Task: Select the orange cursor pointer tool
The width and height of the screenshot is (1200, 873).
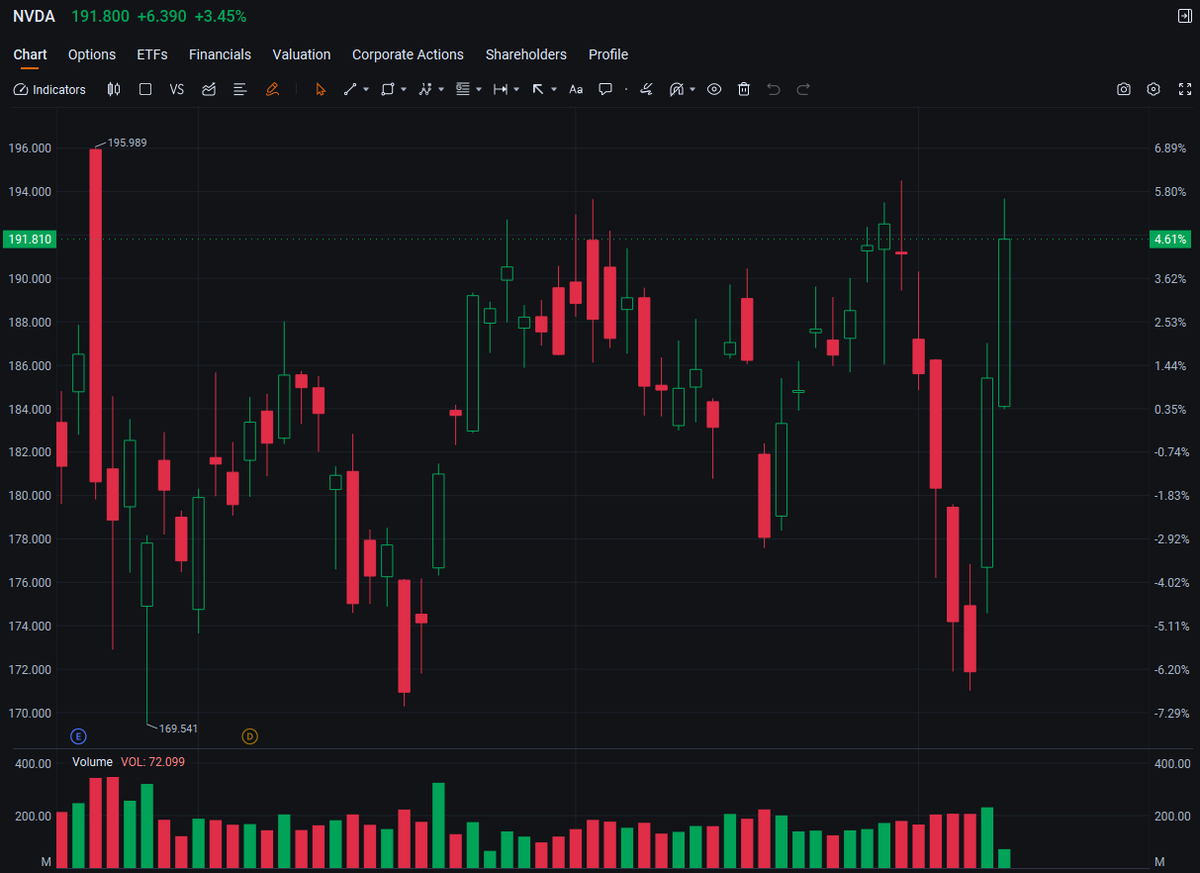Action: click(x=320, y=89)
